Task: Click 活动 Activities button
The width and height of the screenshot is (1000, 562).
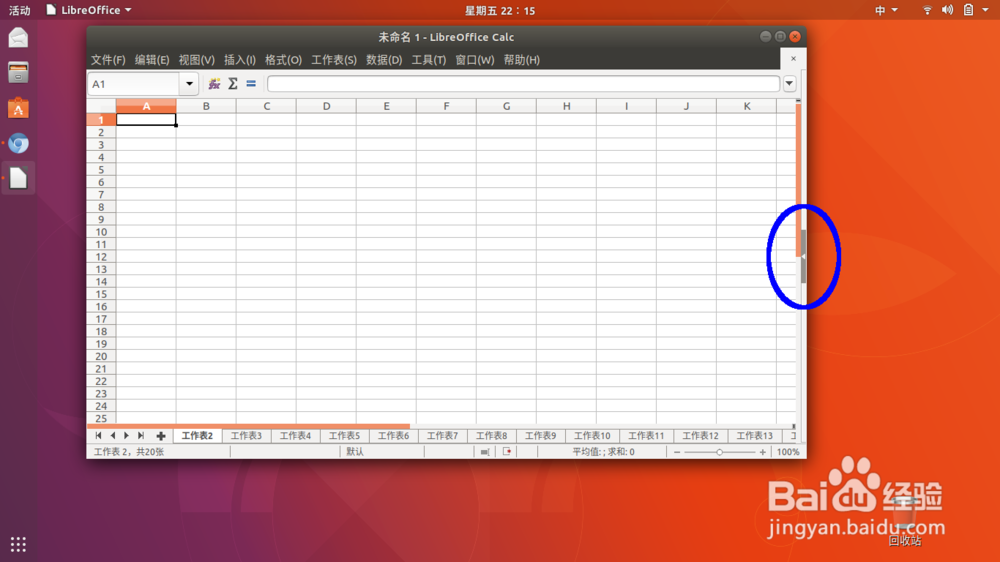Action: pyautogui.click(x=20, y=10)
